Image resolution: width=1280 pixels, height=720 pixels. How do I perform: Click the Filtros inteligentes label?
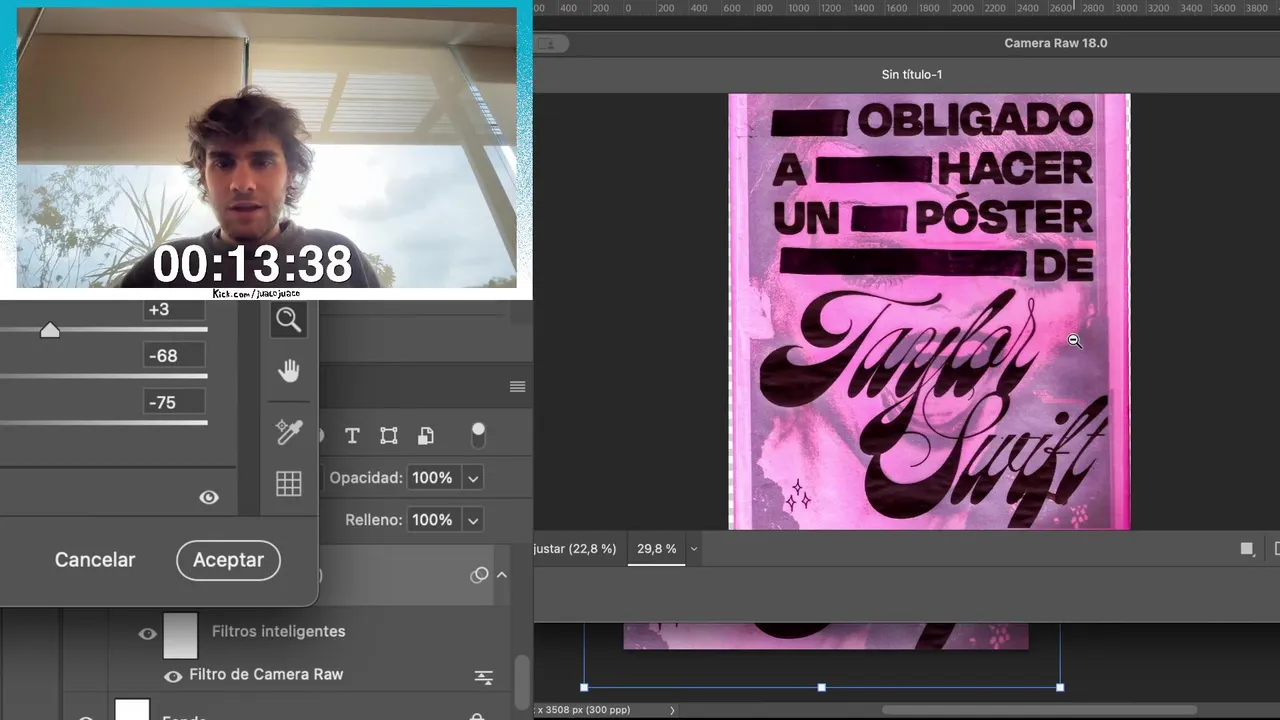tap(279, 632)
